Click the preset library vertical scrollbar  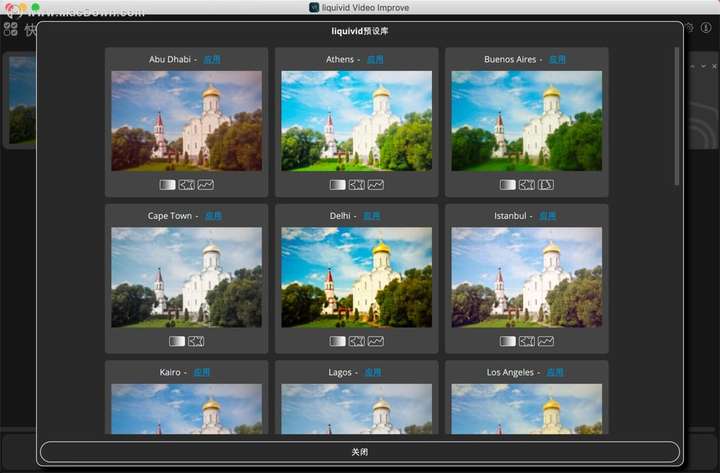pyautogui.click(x=676, y=116)
